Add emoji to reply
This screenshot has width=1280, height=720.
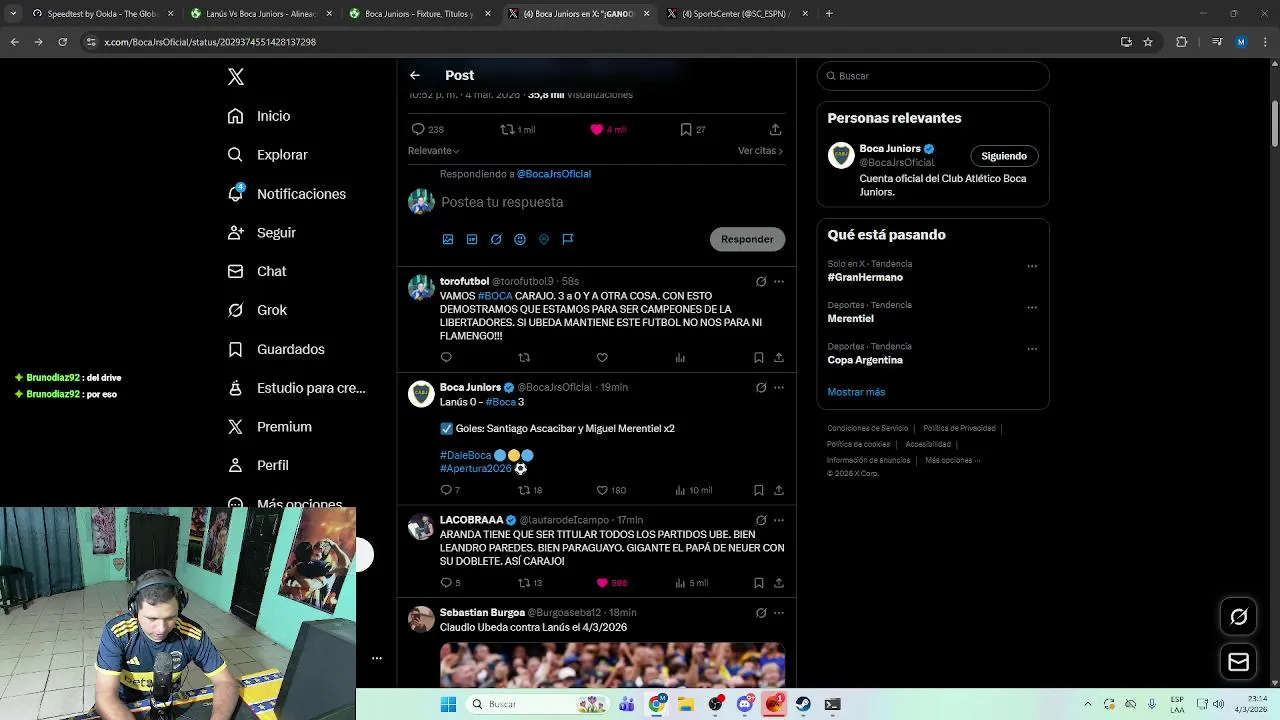coord(520,239)
